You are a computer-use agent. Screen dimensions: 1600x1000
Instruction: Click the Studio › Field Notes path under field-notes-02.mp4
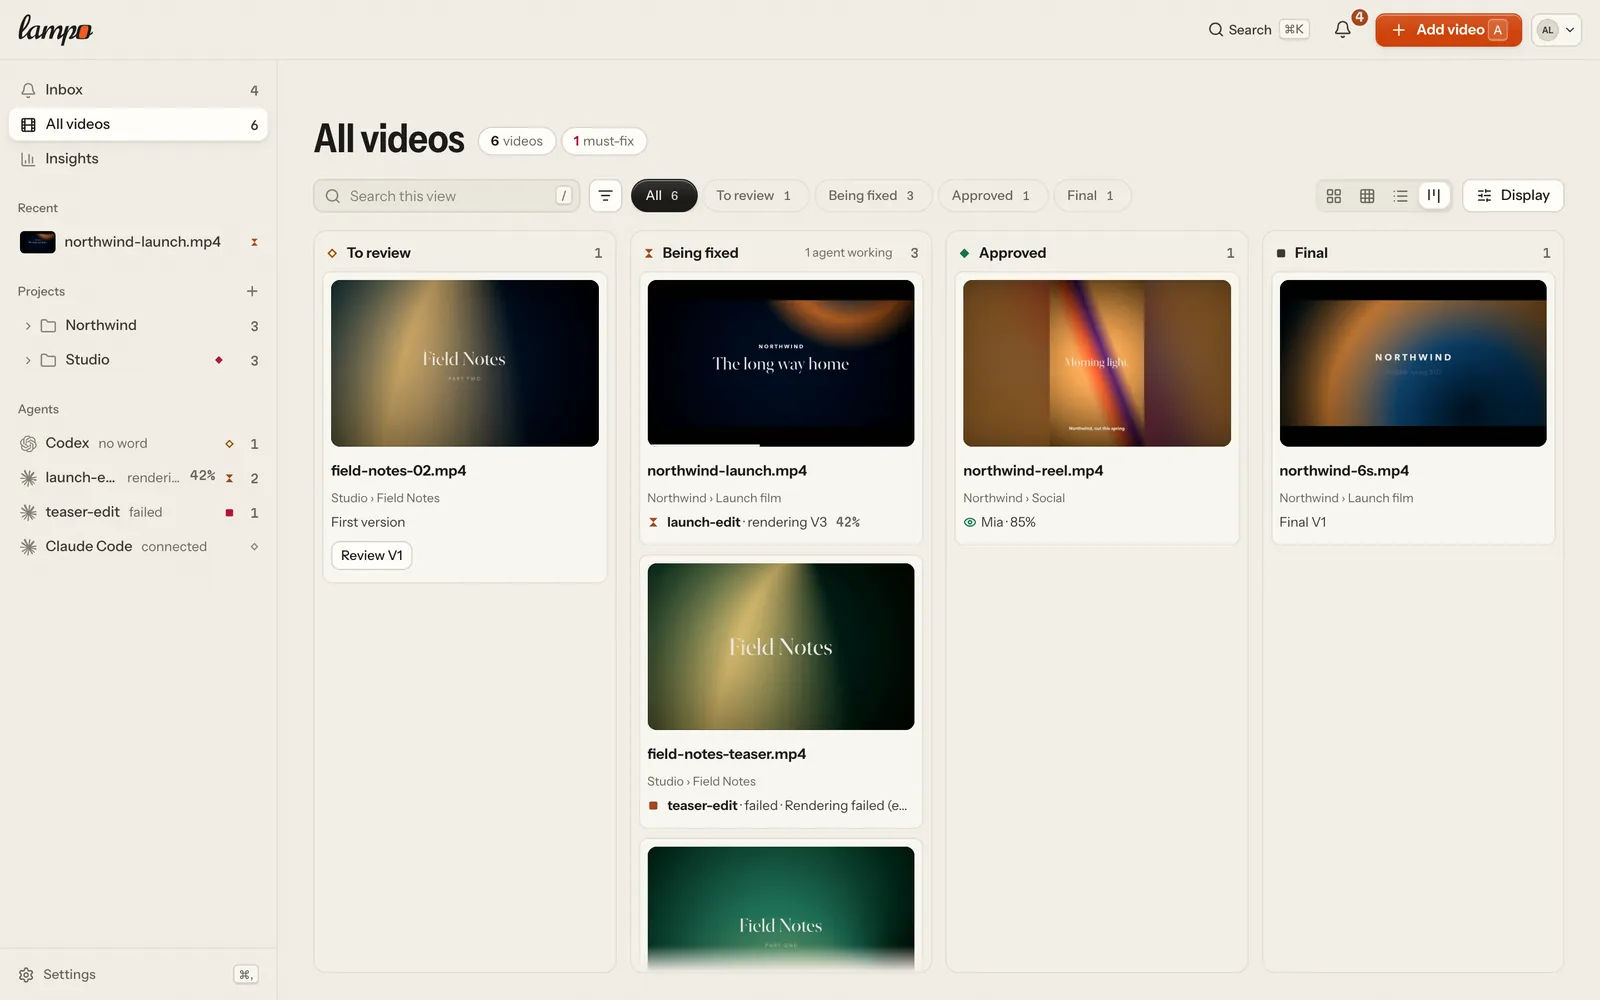coord(385,498)
